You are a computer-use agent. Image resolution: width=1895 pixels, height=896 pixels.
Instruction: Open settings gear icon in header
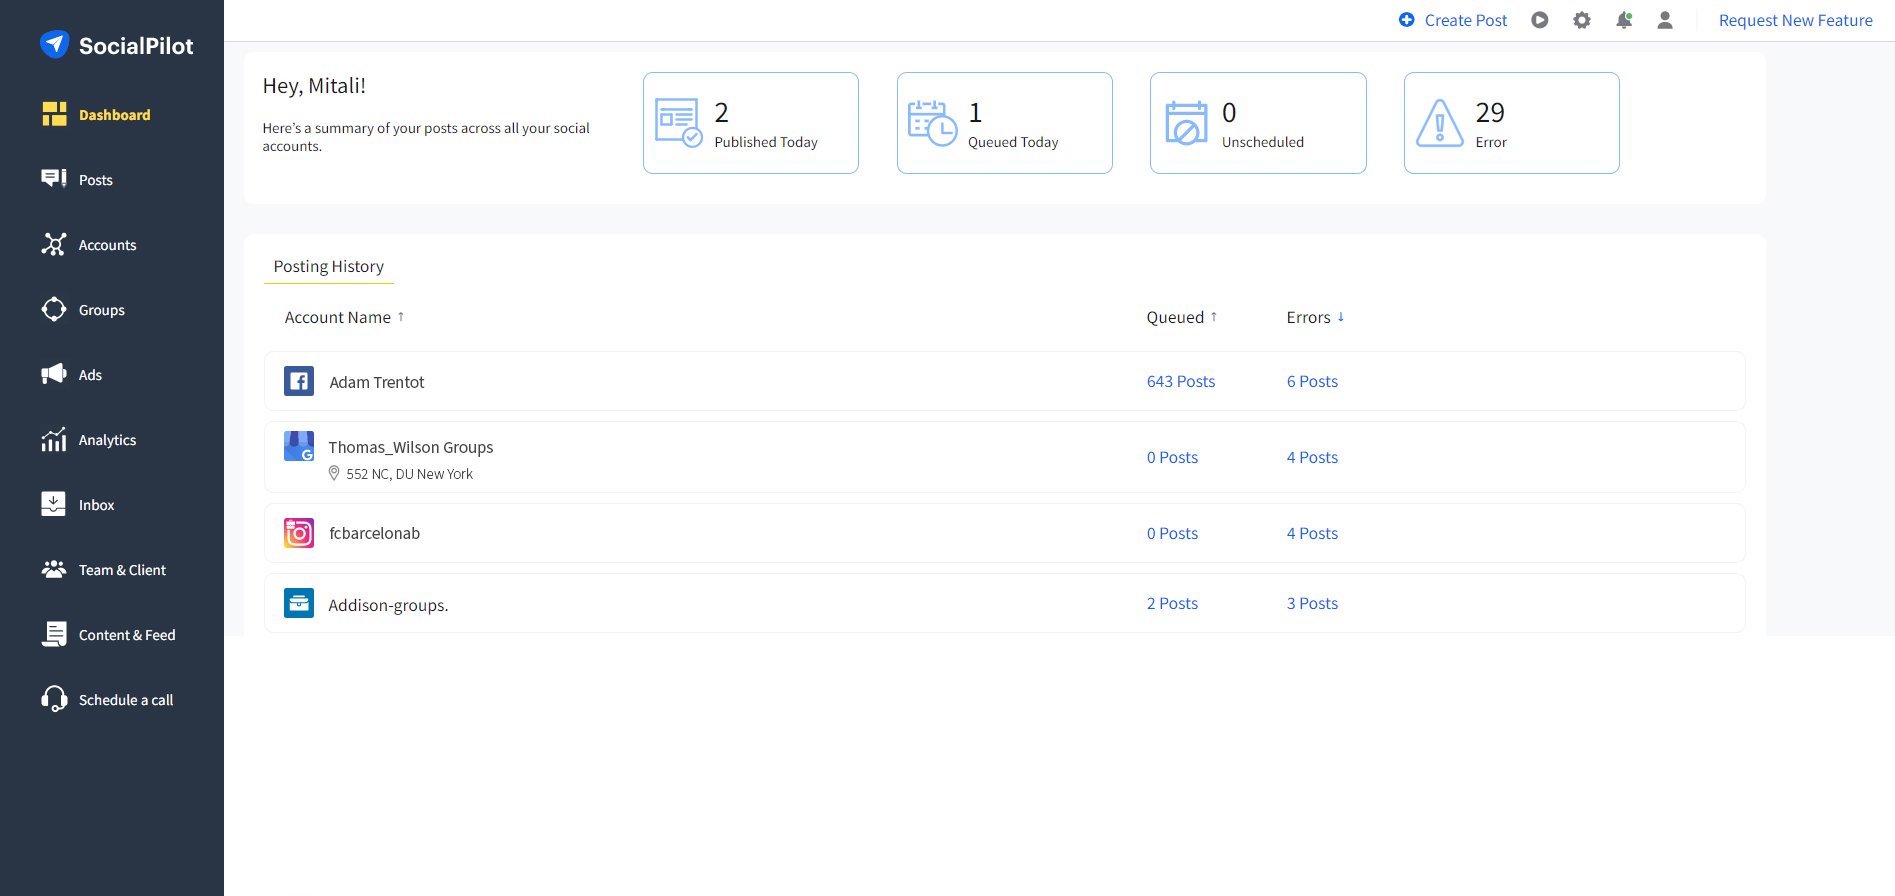coord(1582,20)
